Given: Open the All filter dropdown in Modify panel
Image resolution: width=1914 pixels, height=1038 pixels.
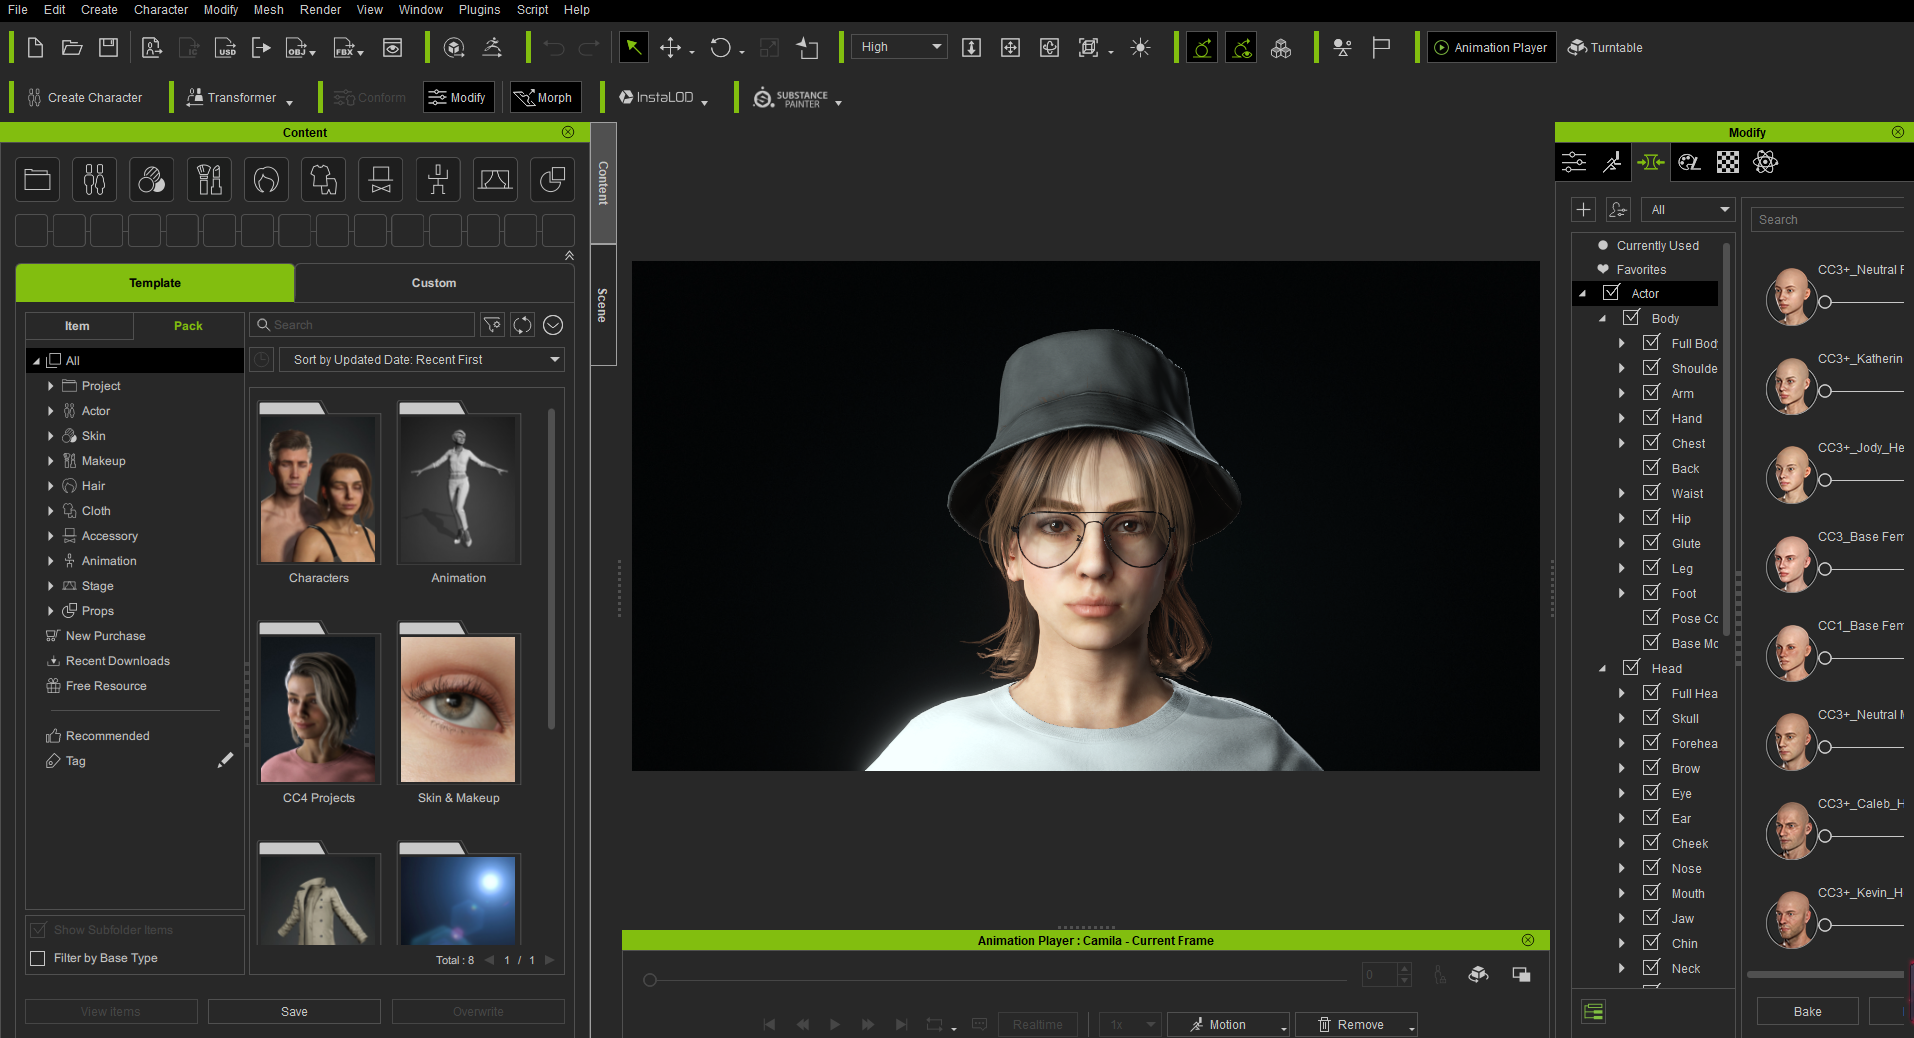Looking at the screenshot, I should pyautogui.click(x=1688, y=210).
